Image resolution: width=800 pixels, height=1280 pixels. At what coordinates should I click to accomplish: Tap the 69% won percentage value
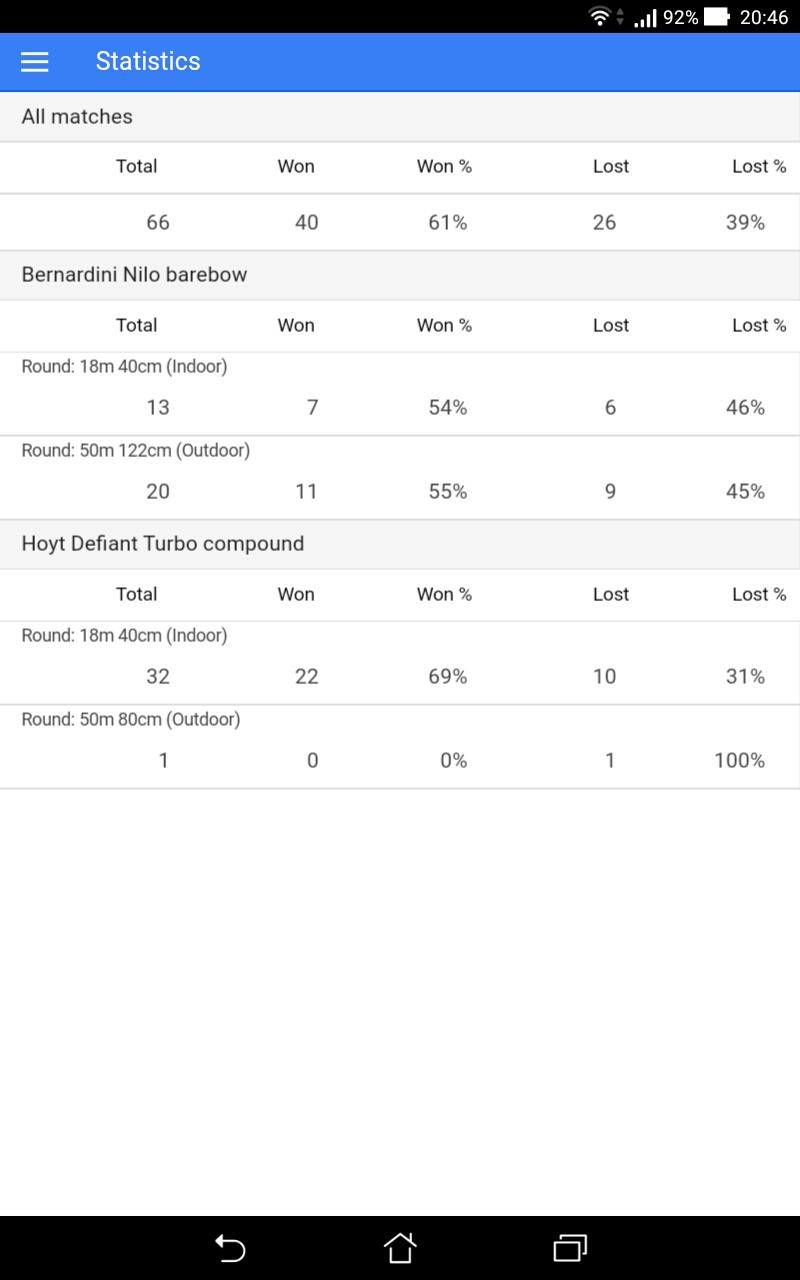[448, 677]
